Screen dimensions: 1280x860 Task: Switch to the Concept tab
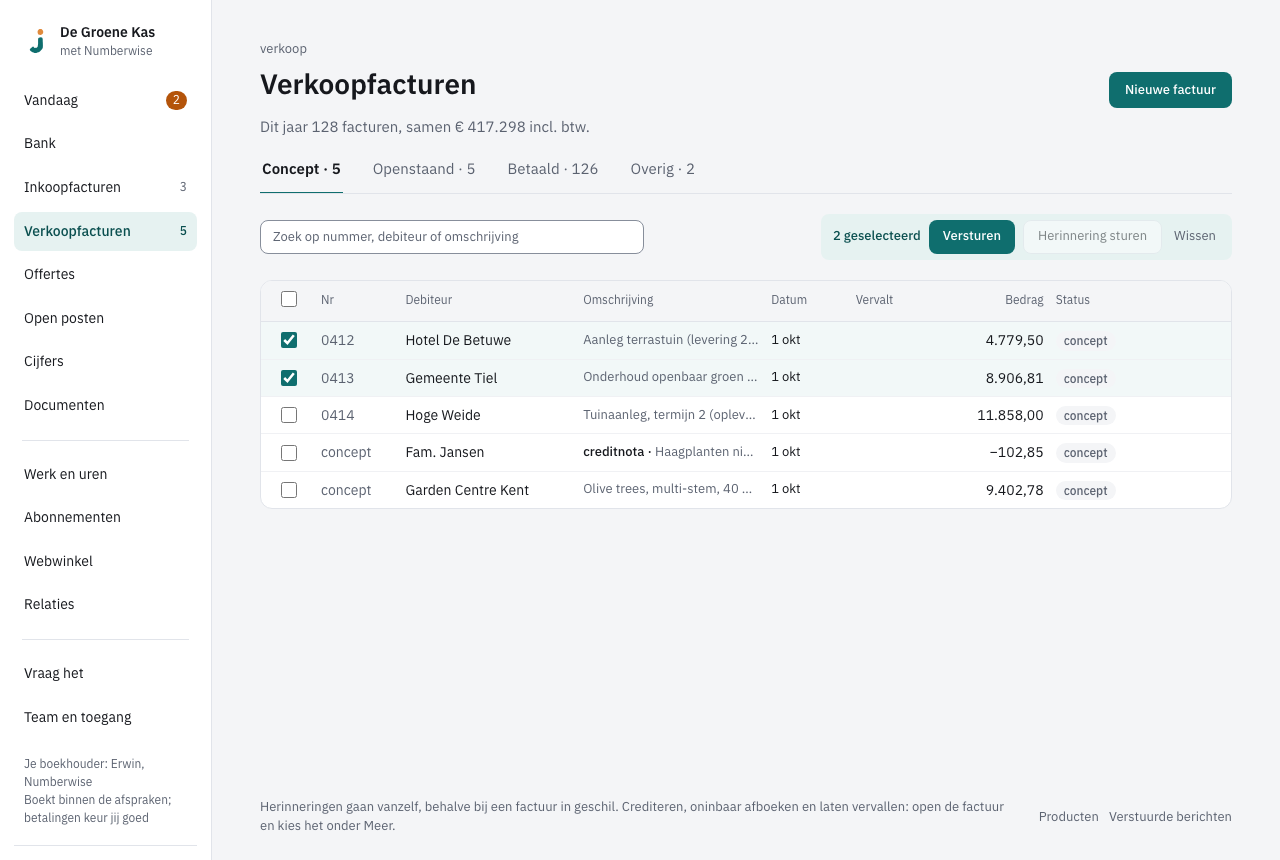(301, 169)
